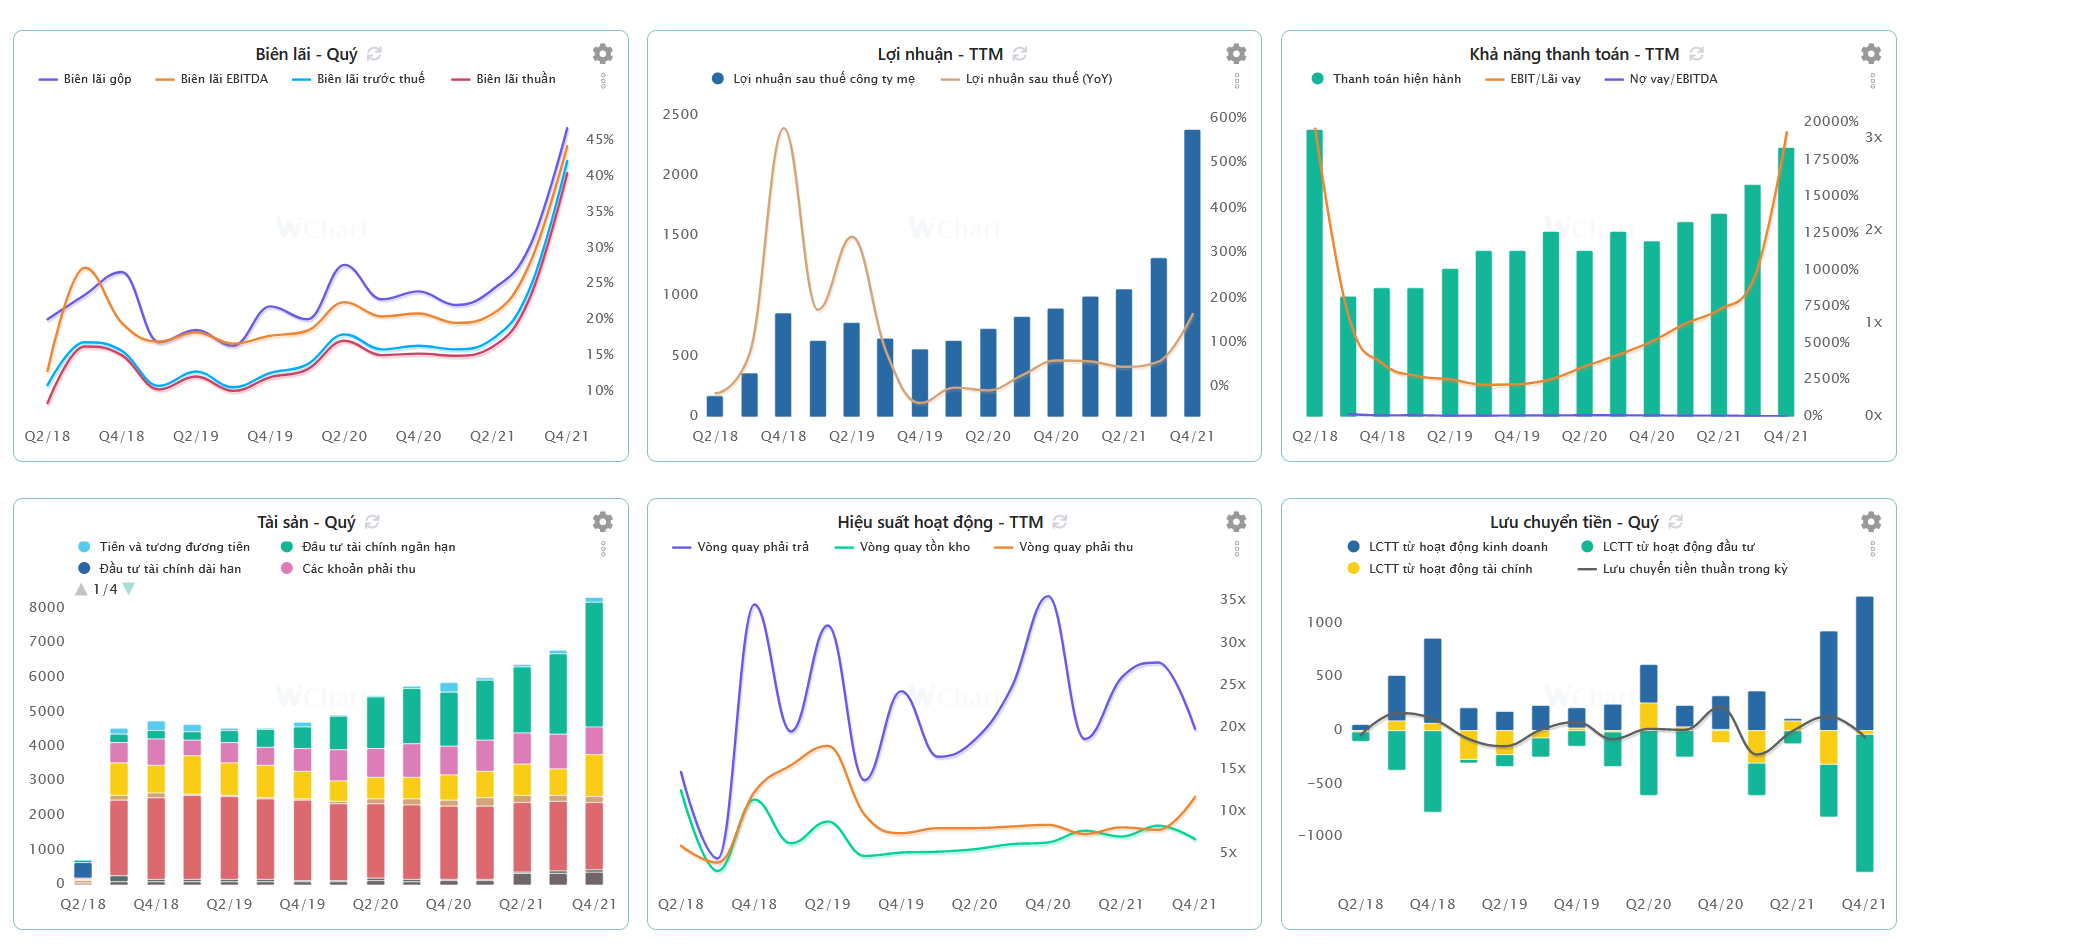The height and width of the screenshot is (948, 2100).
Task: Toggle LCTT từ hoạt động kinh doanh series
Action: click(1447, 547)
